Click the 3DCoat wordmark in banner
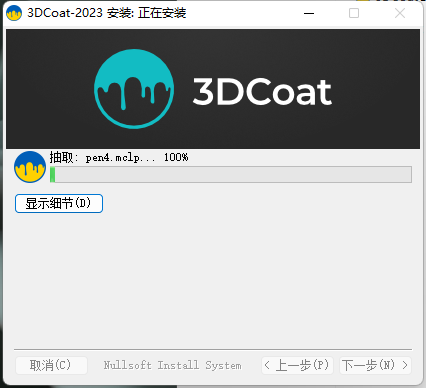The width and height of the screenshot is (426, 388). coord(262,91)
